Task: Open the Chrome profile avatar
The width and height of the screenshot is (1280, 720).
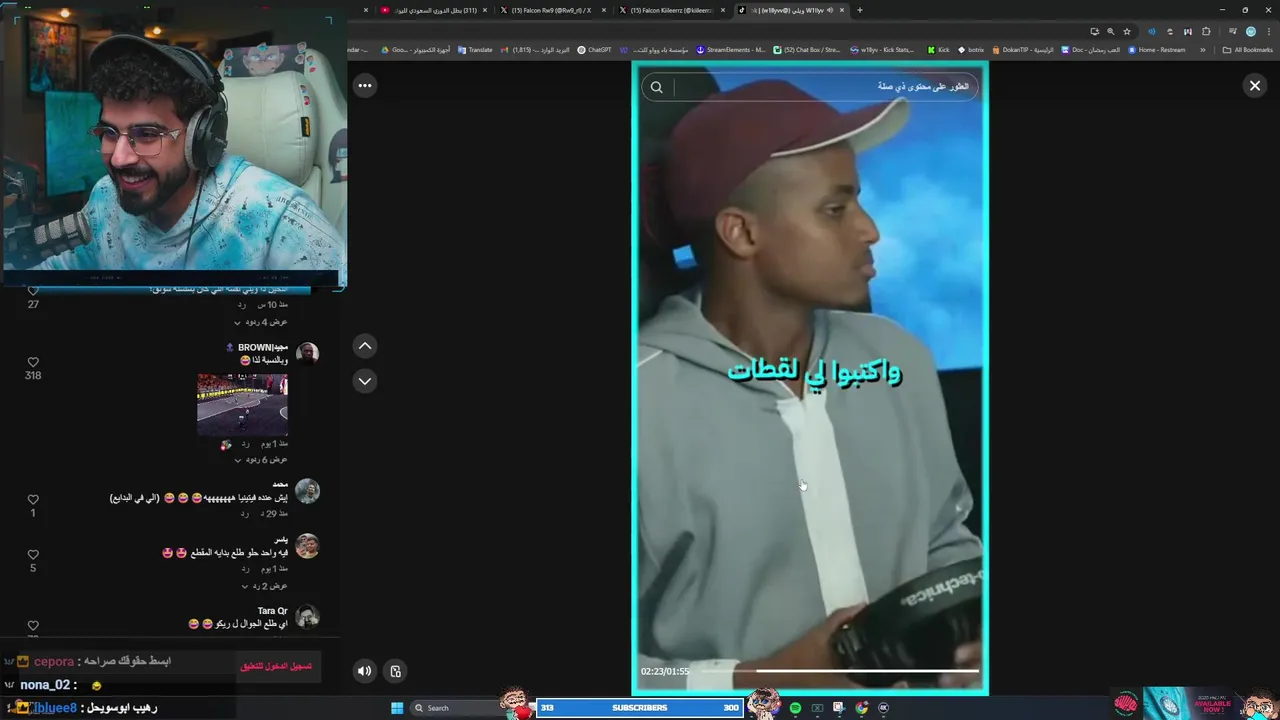Action: pos(1250,31)
